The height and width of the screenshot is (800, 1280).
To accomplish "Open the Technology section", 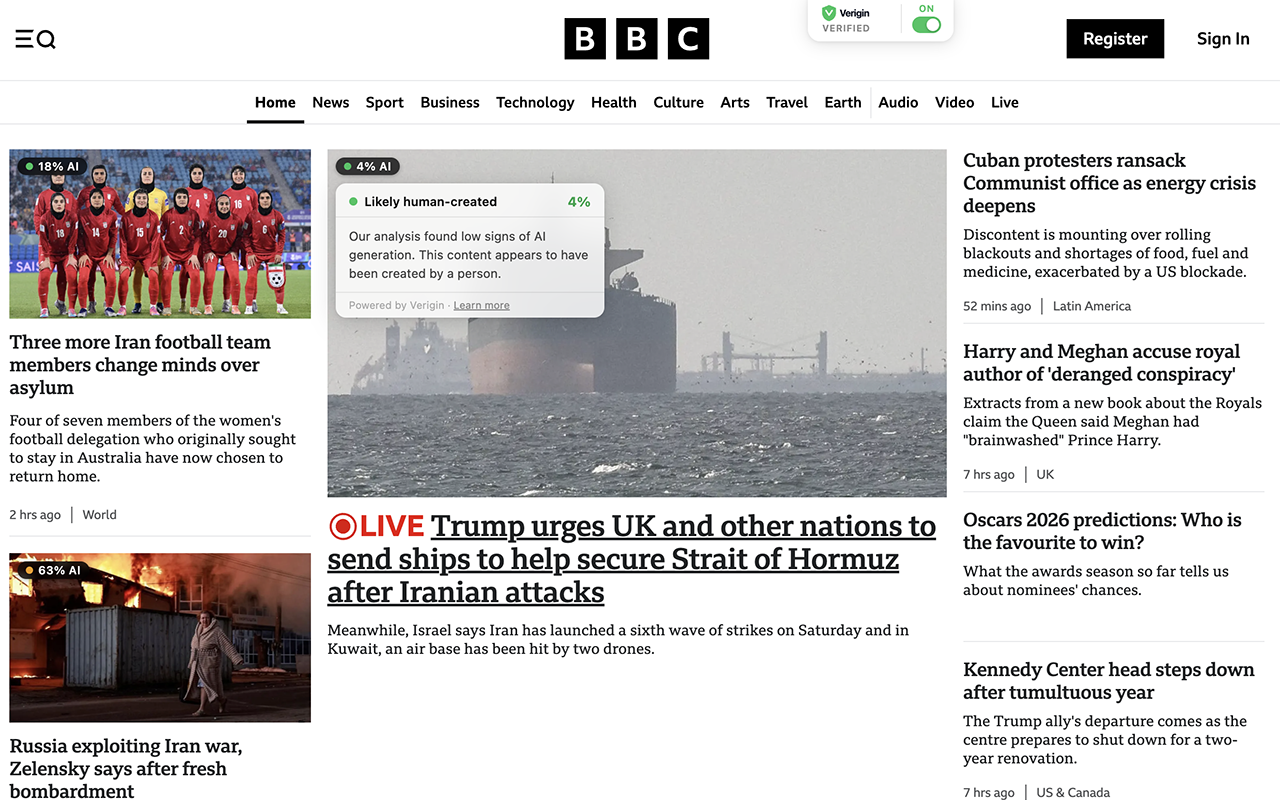I will [x=535, y=102].
